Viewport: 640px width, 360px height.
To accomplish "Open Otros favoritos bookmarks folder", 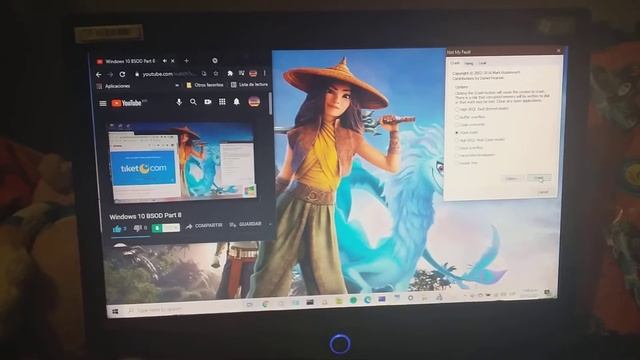I will [x=204, y=85].
